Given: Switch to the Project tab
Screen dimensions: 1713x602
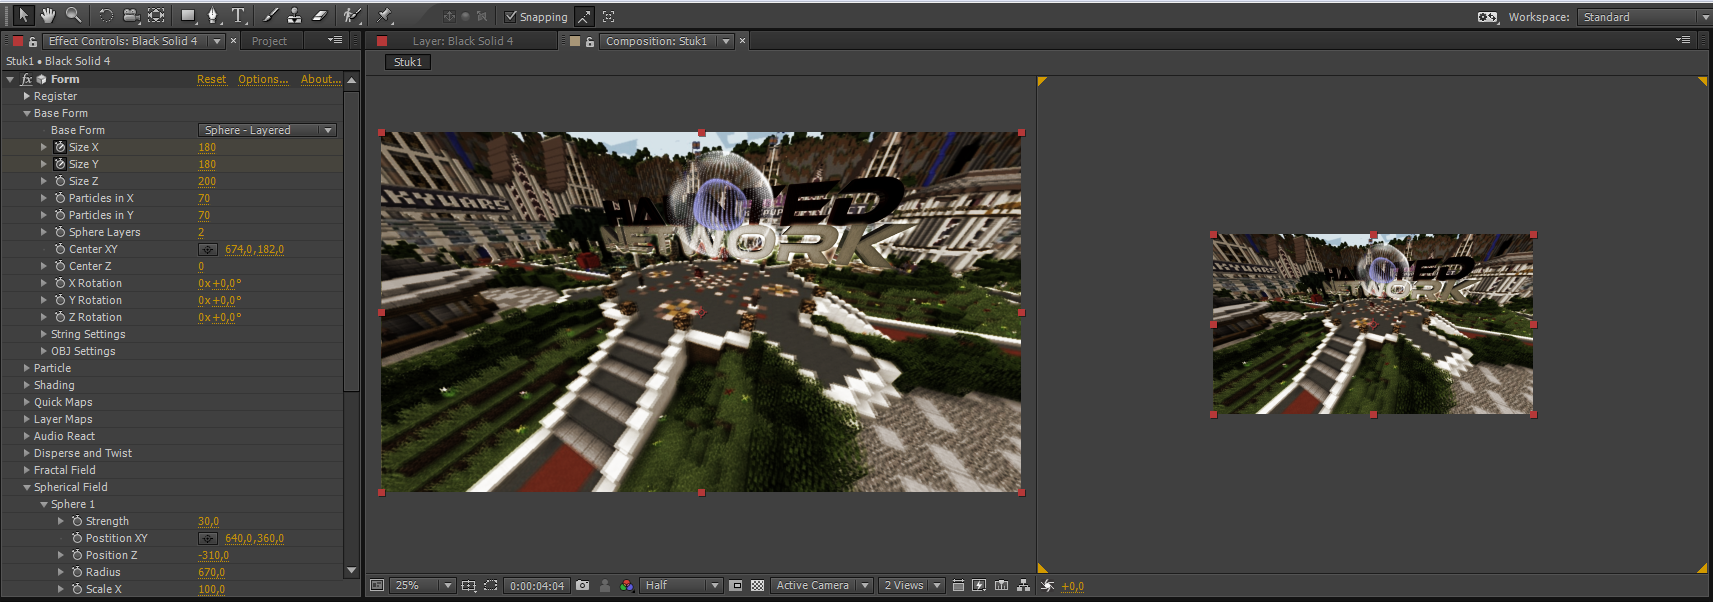Looking at the screenshot, I should pos(269,41).
